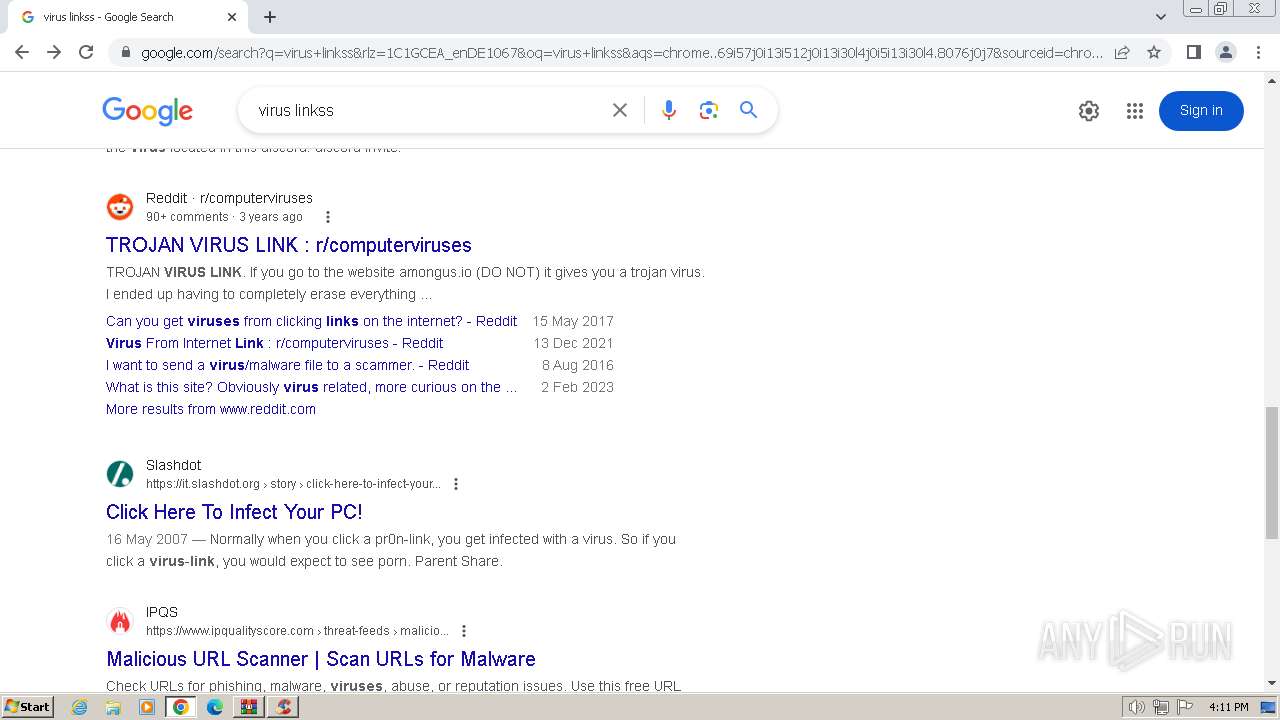Submit search with magnifier icon
Viewport: 1280px width, 720px height.
748,110
